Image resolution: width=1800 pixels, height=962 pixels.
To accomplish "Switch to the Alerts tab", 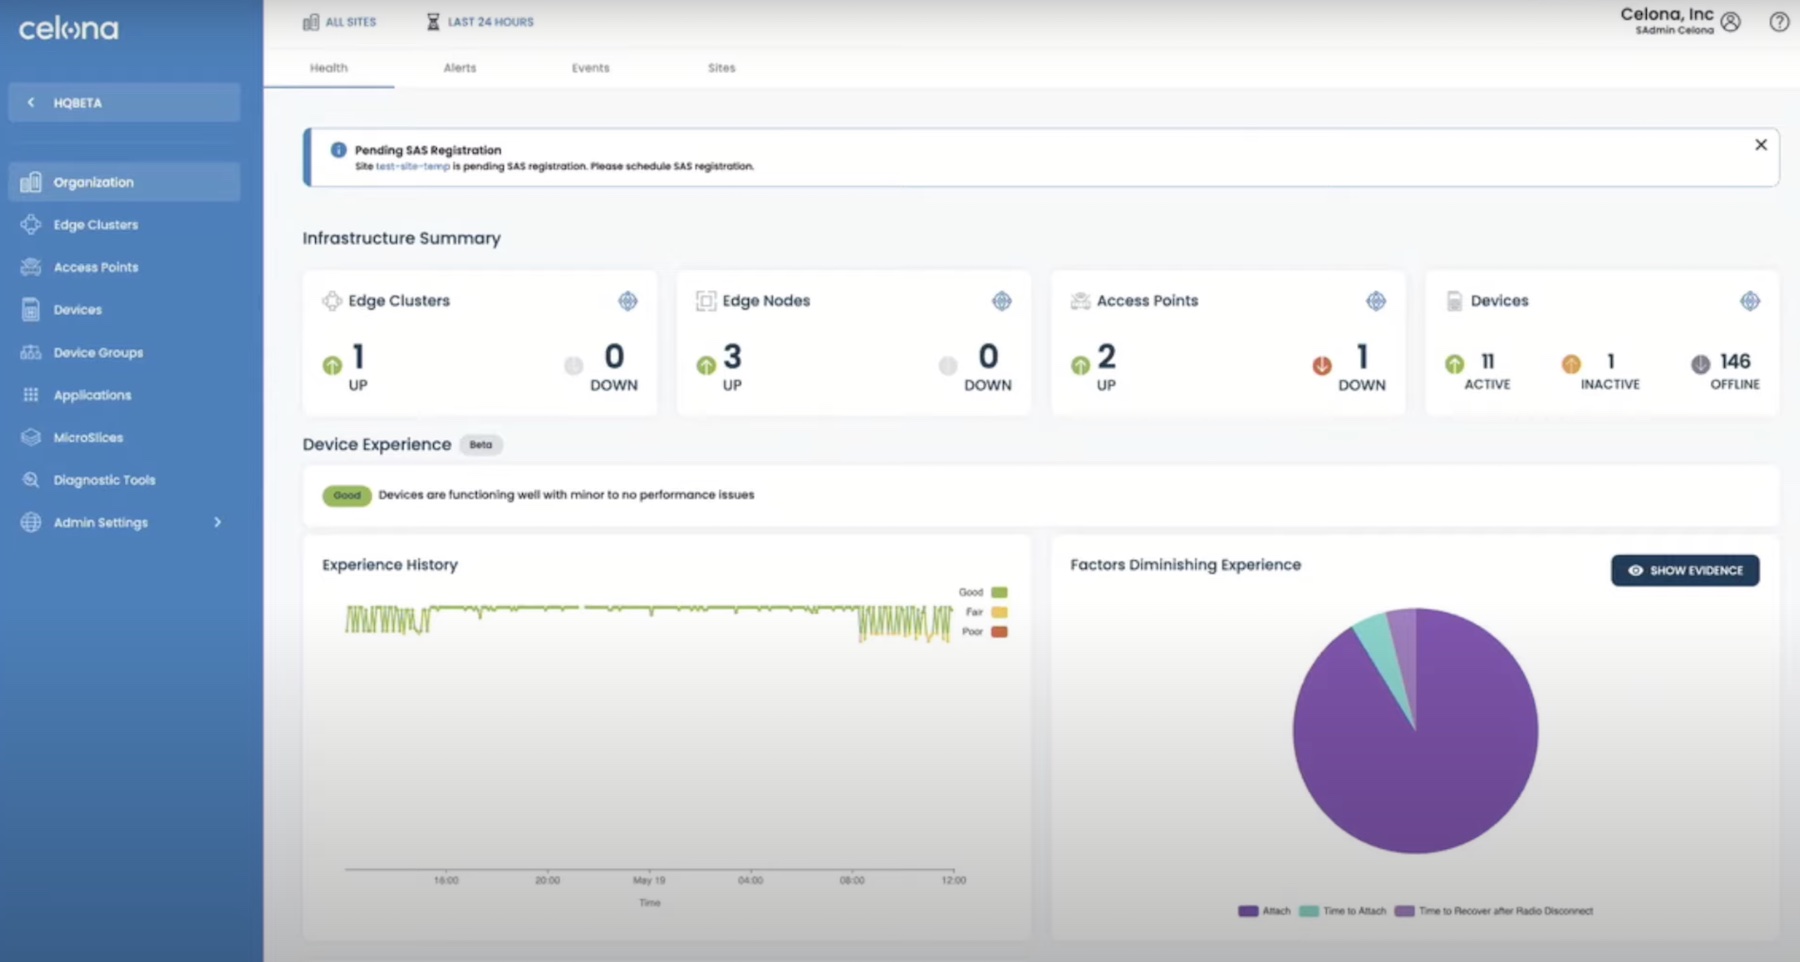I will pos(460,68).
